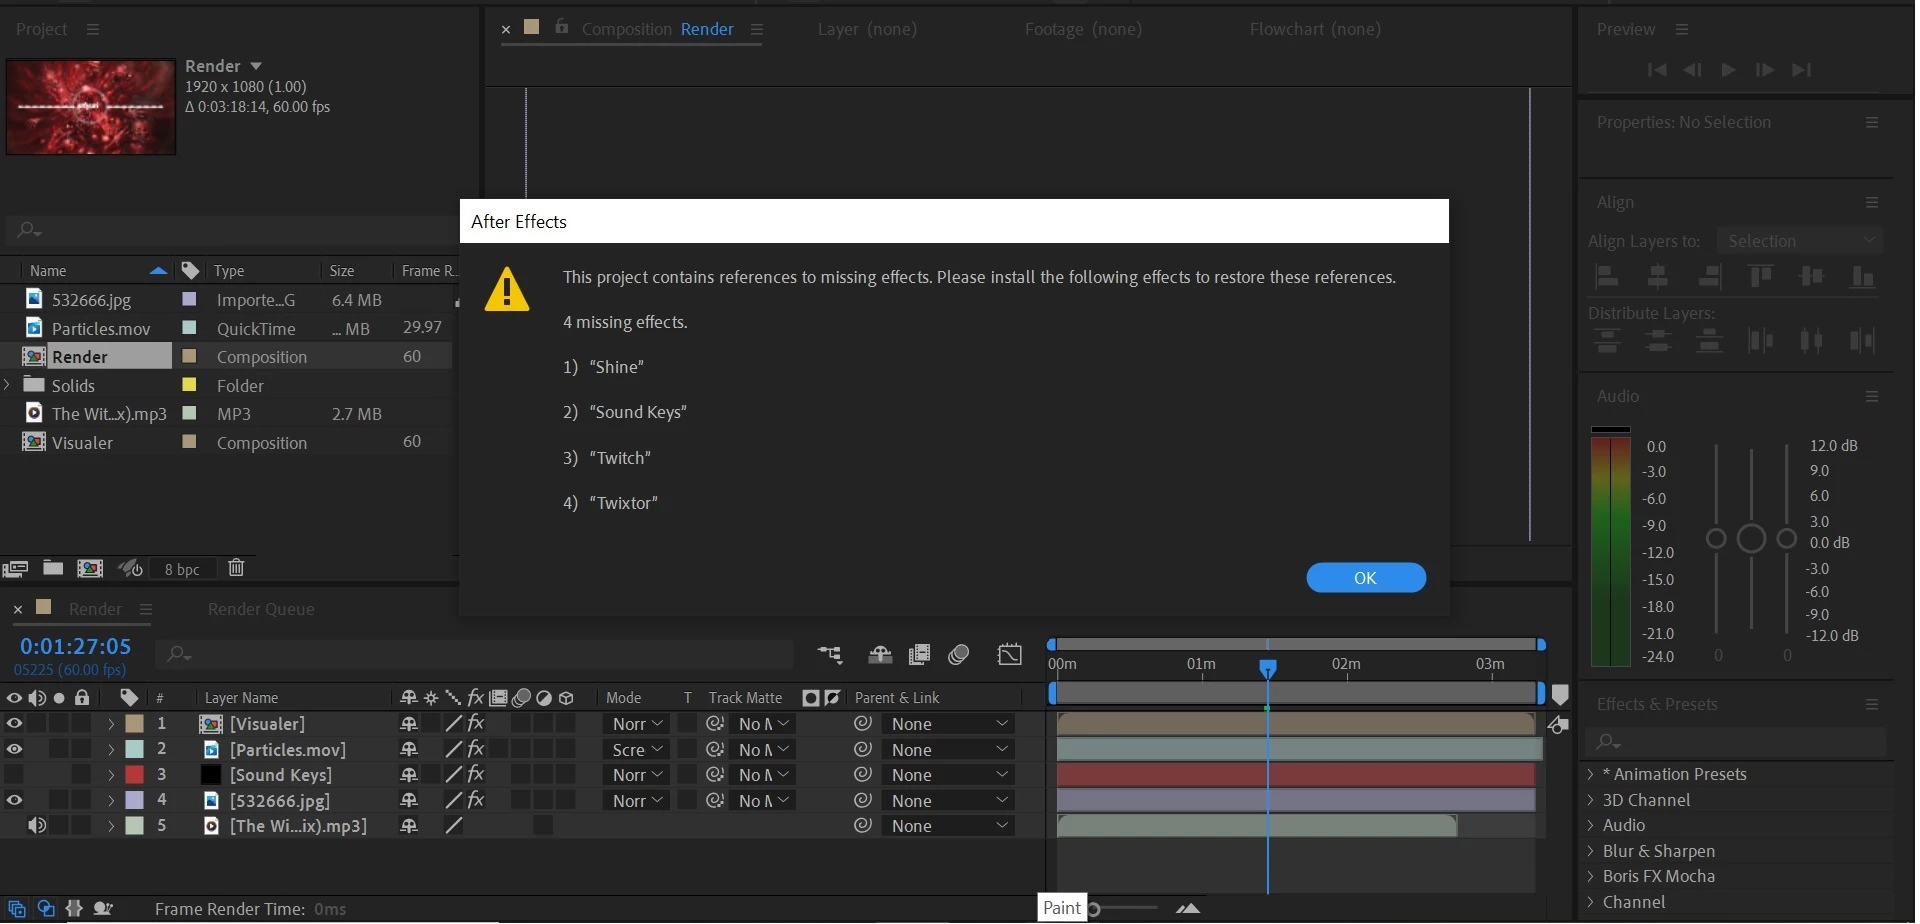This screenshot has width=1920, height=924.
Task: Click the Align Vertical Center icon
Action: (1811, 276)
